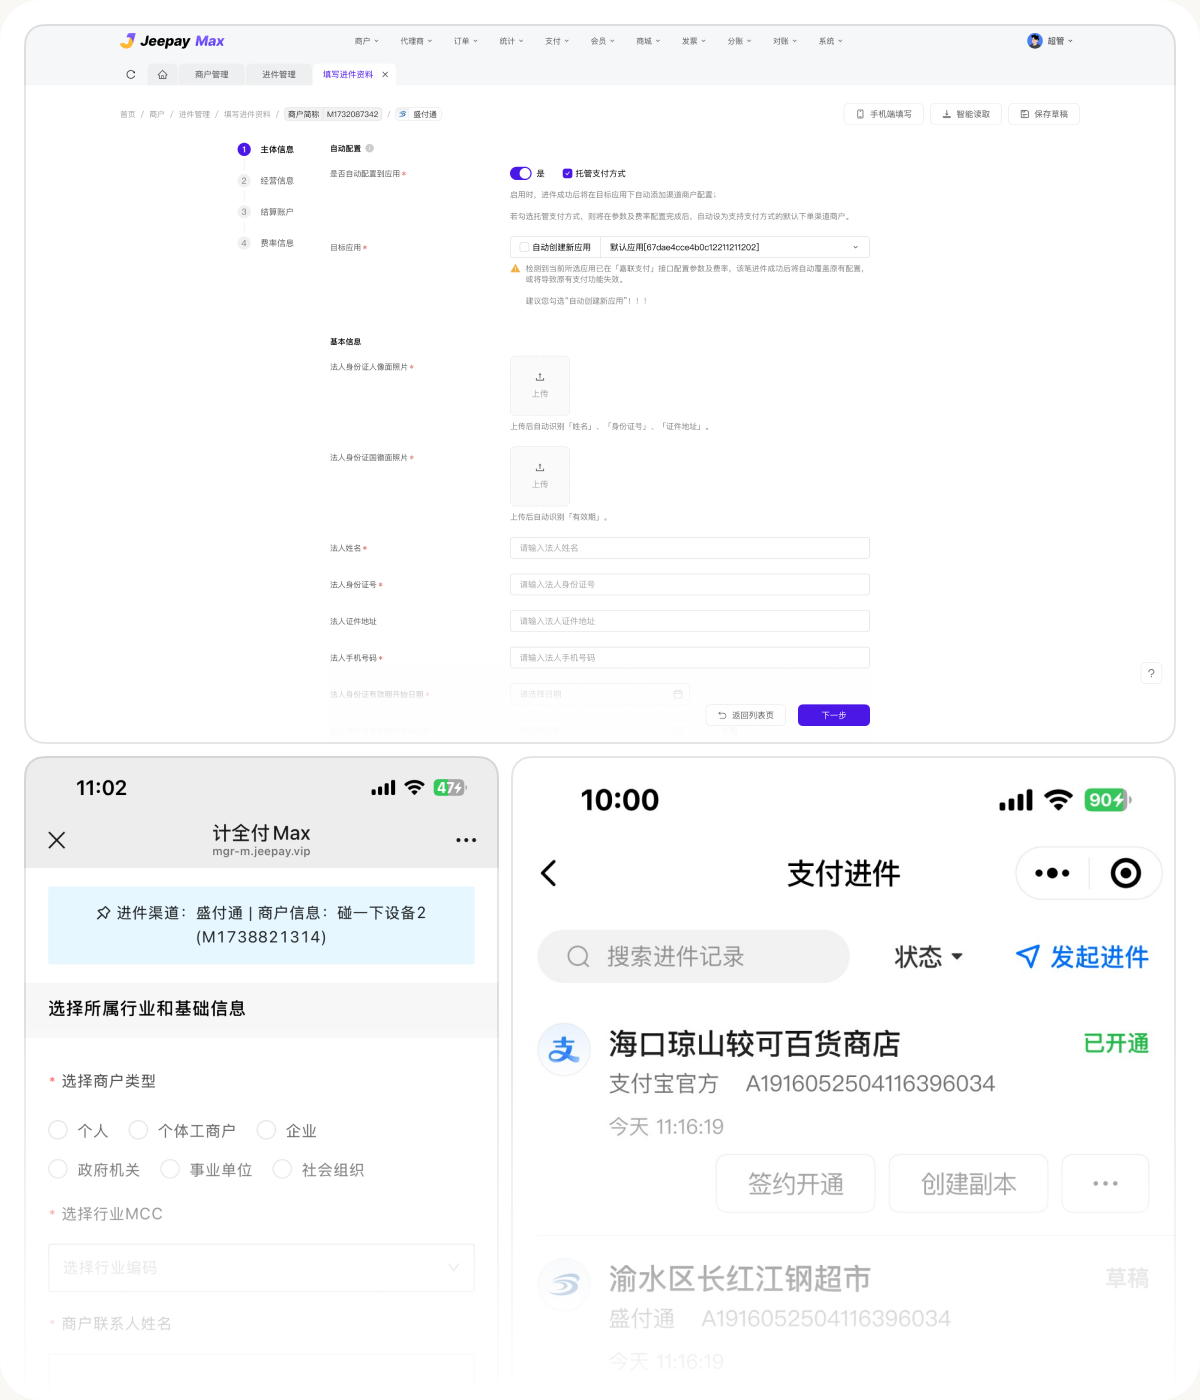Viewport: 1200px width, 1400px height.
Task: Click step 2 经营信息
Action: [x=267, y=180]
